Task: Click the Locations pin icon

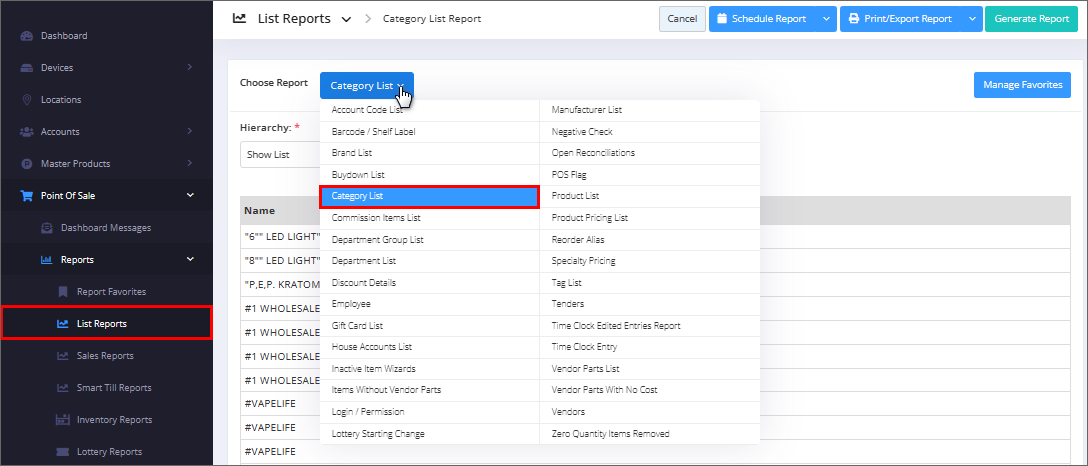Action: (26, 99)
